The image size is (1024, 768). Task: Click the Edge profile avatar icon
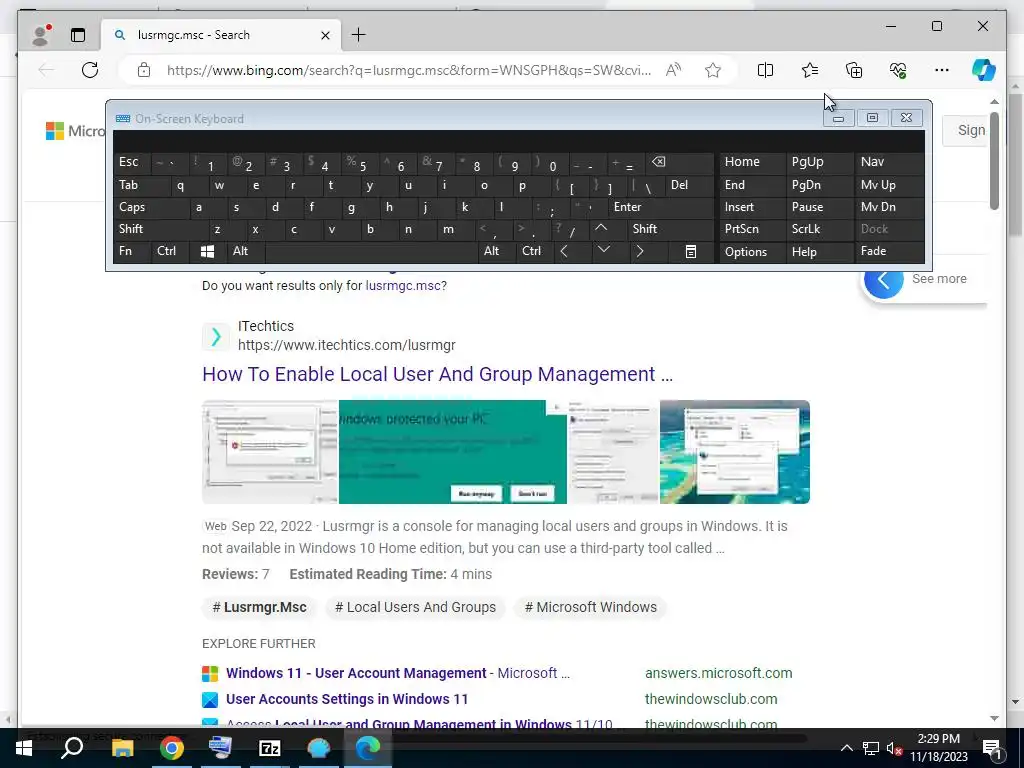point(42,35)
